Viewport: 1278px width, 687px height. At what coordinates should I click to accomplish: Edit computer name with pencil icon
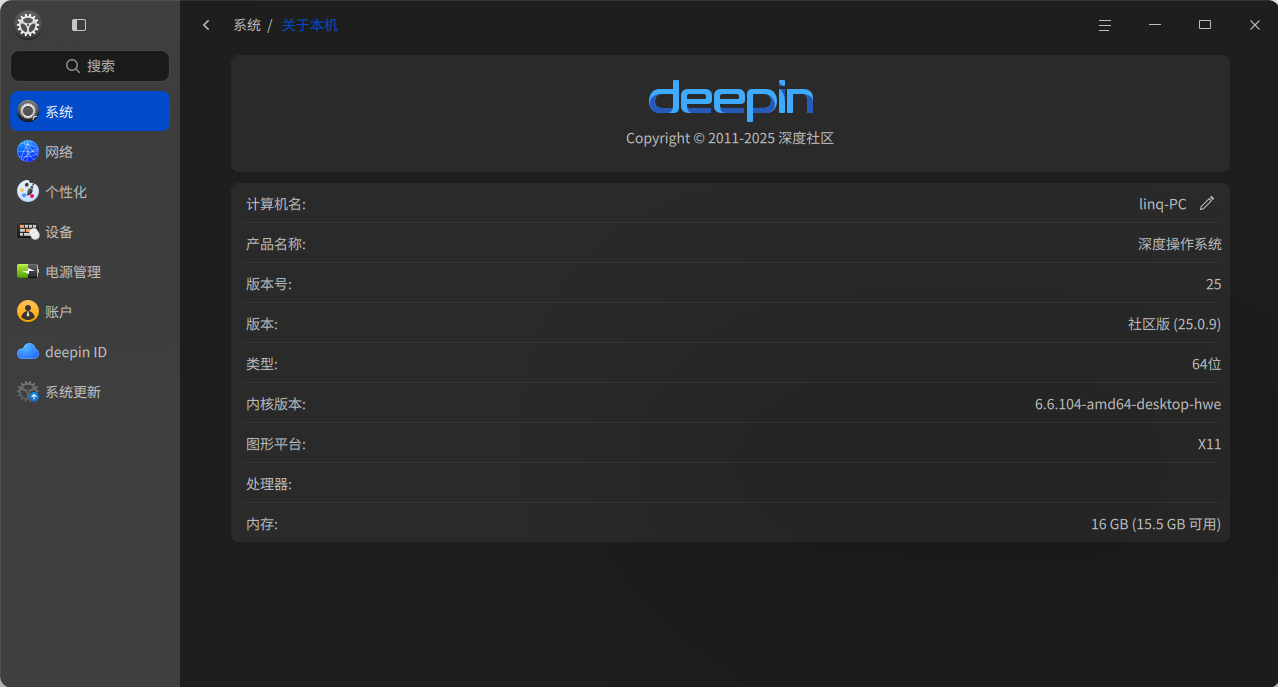coord(1207,203)
